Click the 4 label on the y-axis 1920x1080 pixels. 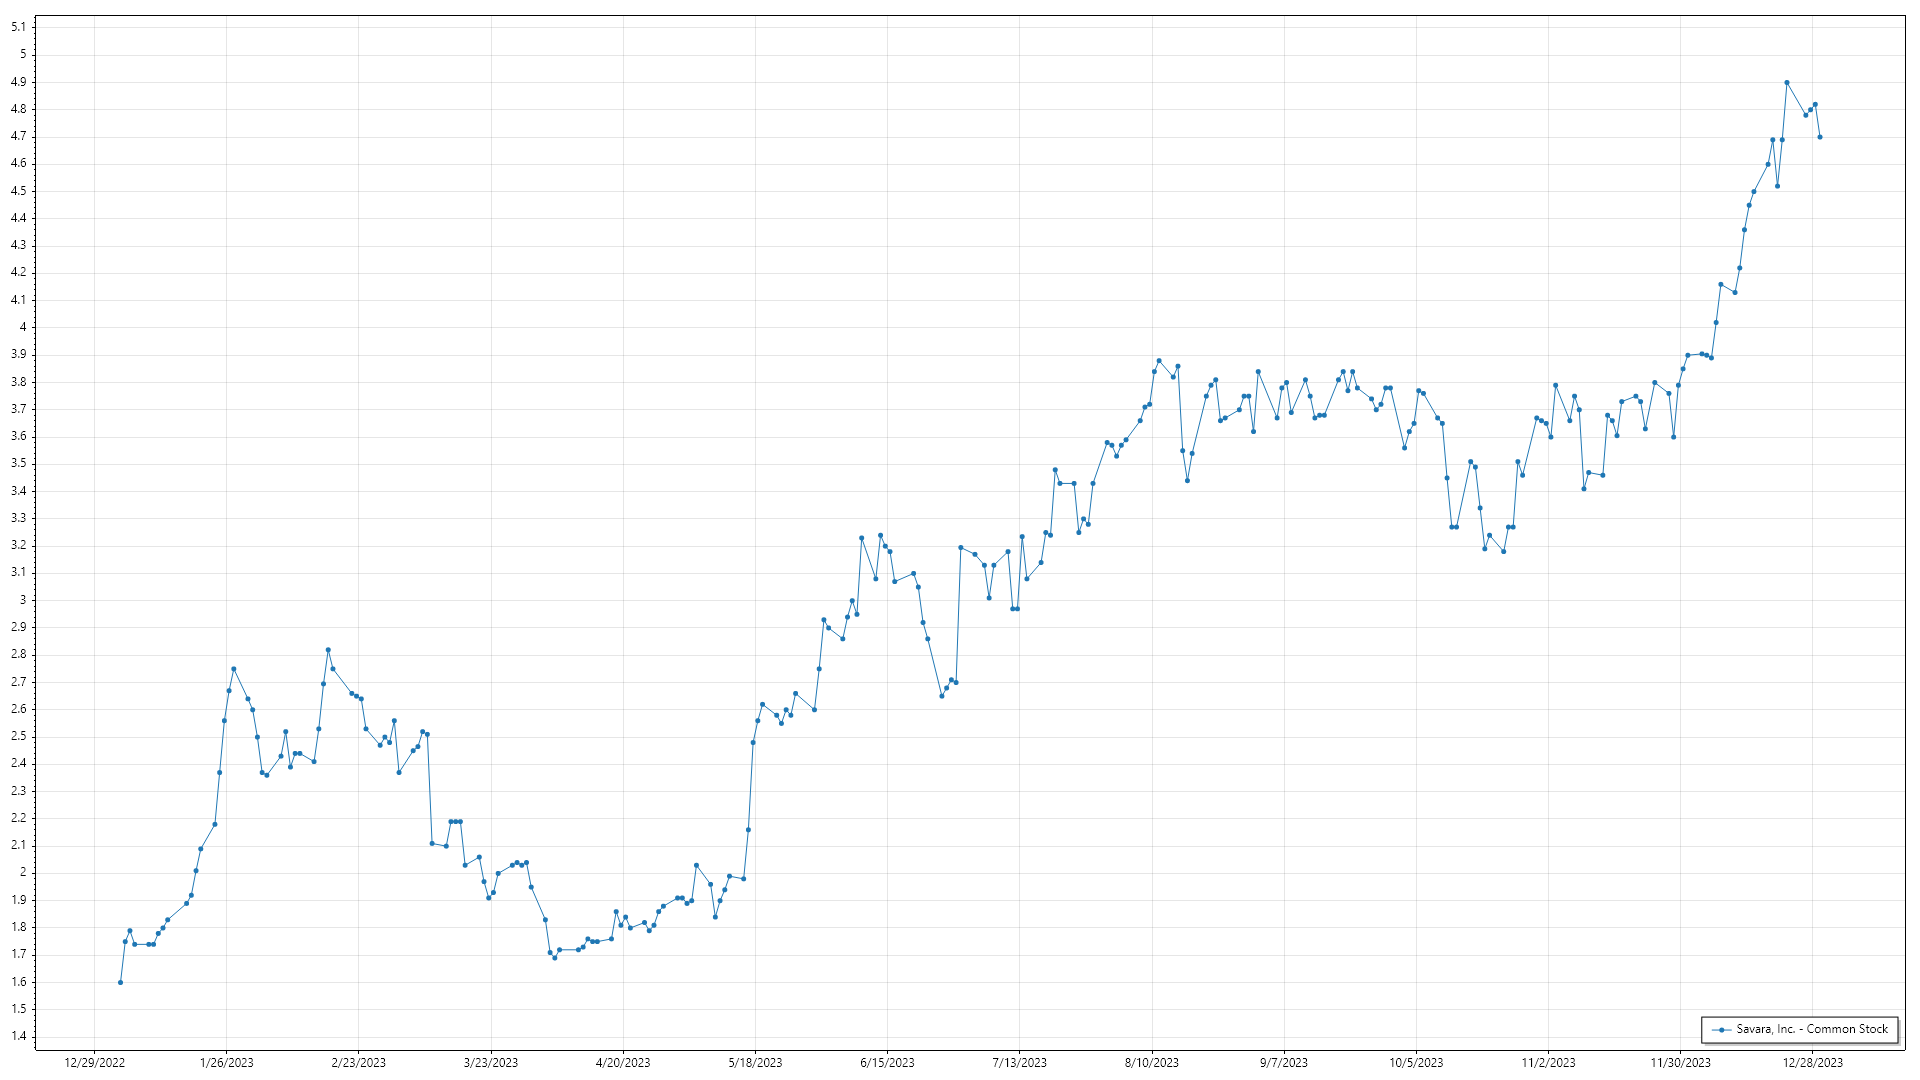(x=23, y=327)
